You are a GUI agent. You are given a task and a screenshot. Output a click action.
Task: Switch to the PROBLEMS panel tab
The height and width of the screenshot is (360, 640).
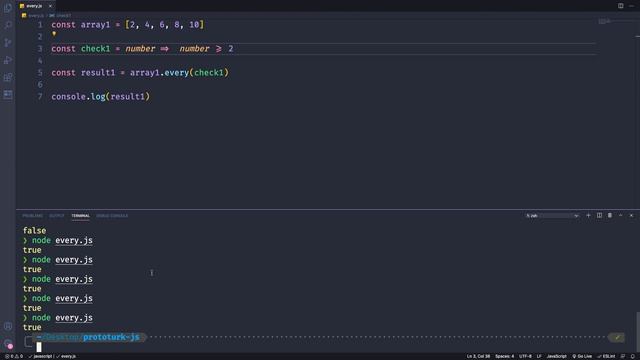(x=32, y=216)
